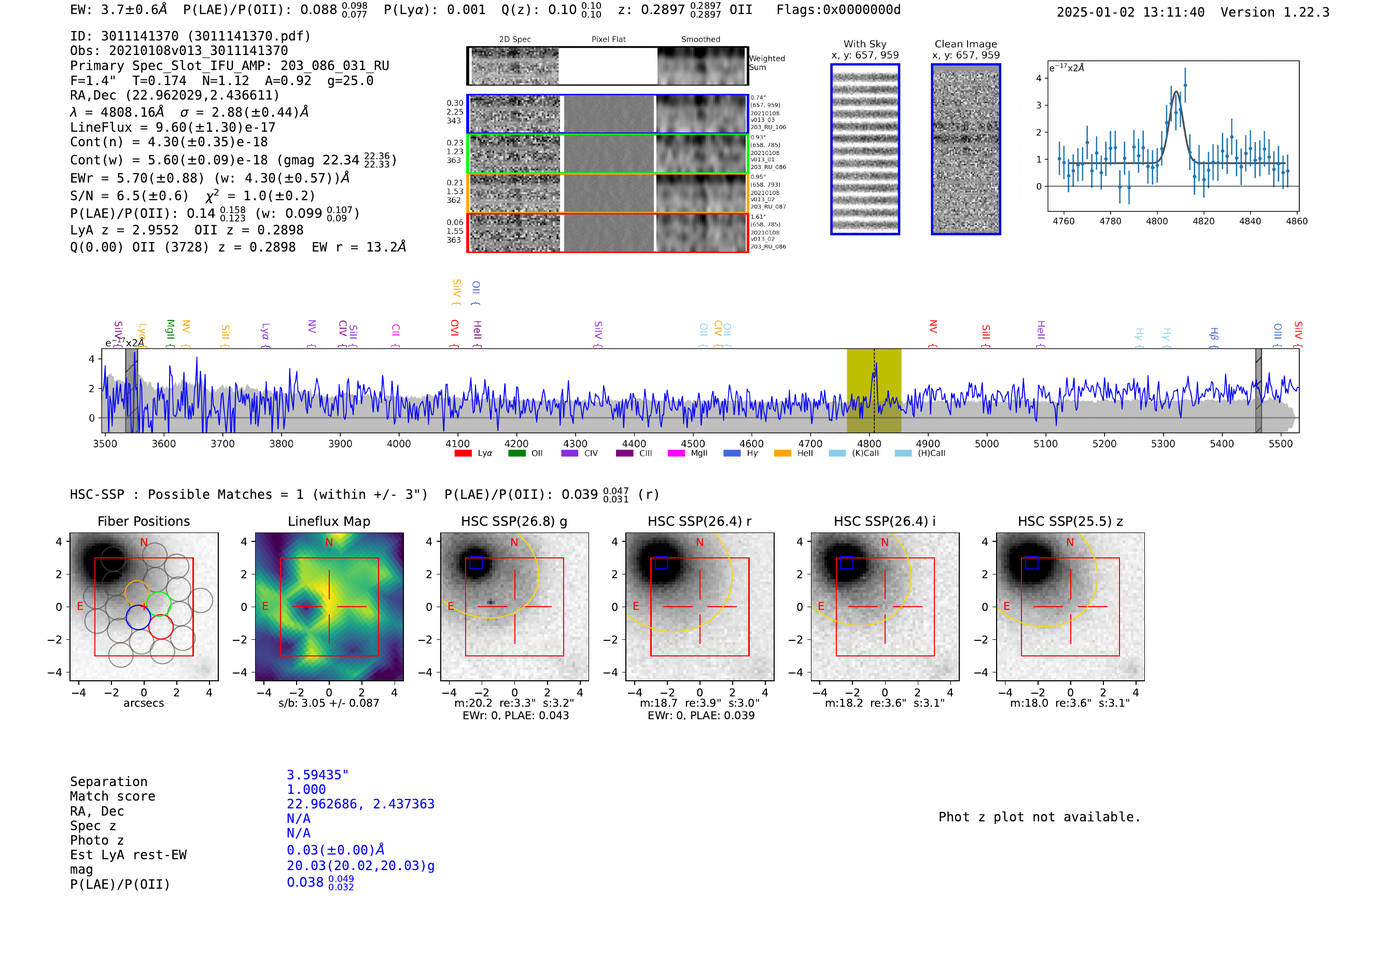This screenshot has width=1400, height=953.
Task: Click the blue square marker in g image
Action: tap(476, 563)
